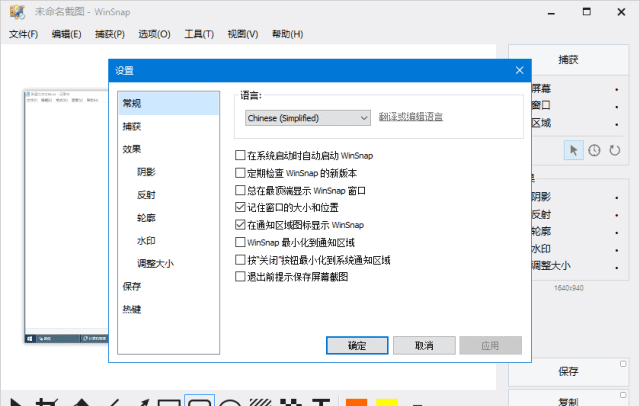
Task: Select 阴影 in the settings category list
Action: point(168,172)
